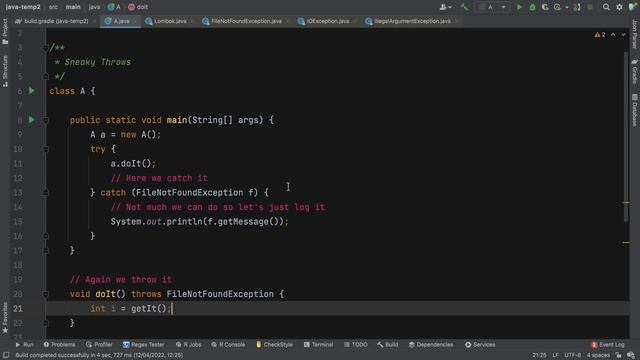Toggle tool window bars icon at bottom-left corner
This screenshot has height=360, width=640.
(6, 356)
